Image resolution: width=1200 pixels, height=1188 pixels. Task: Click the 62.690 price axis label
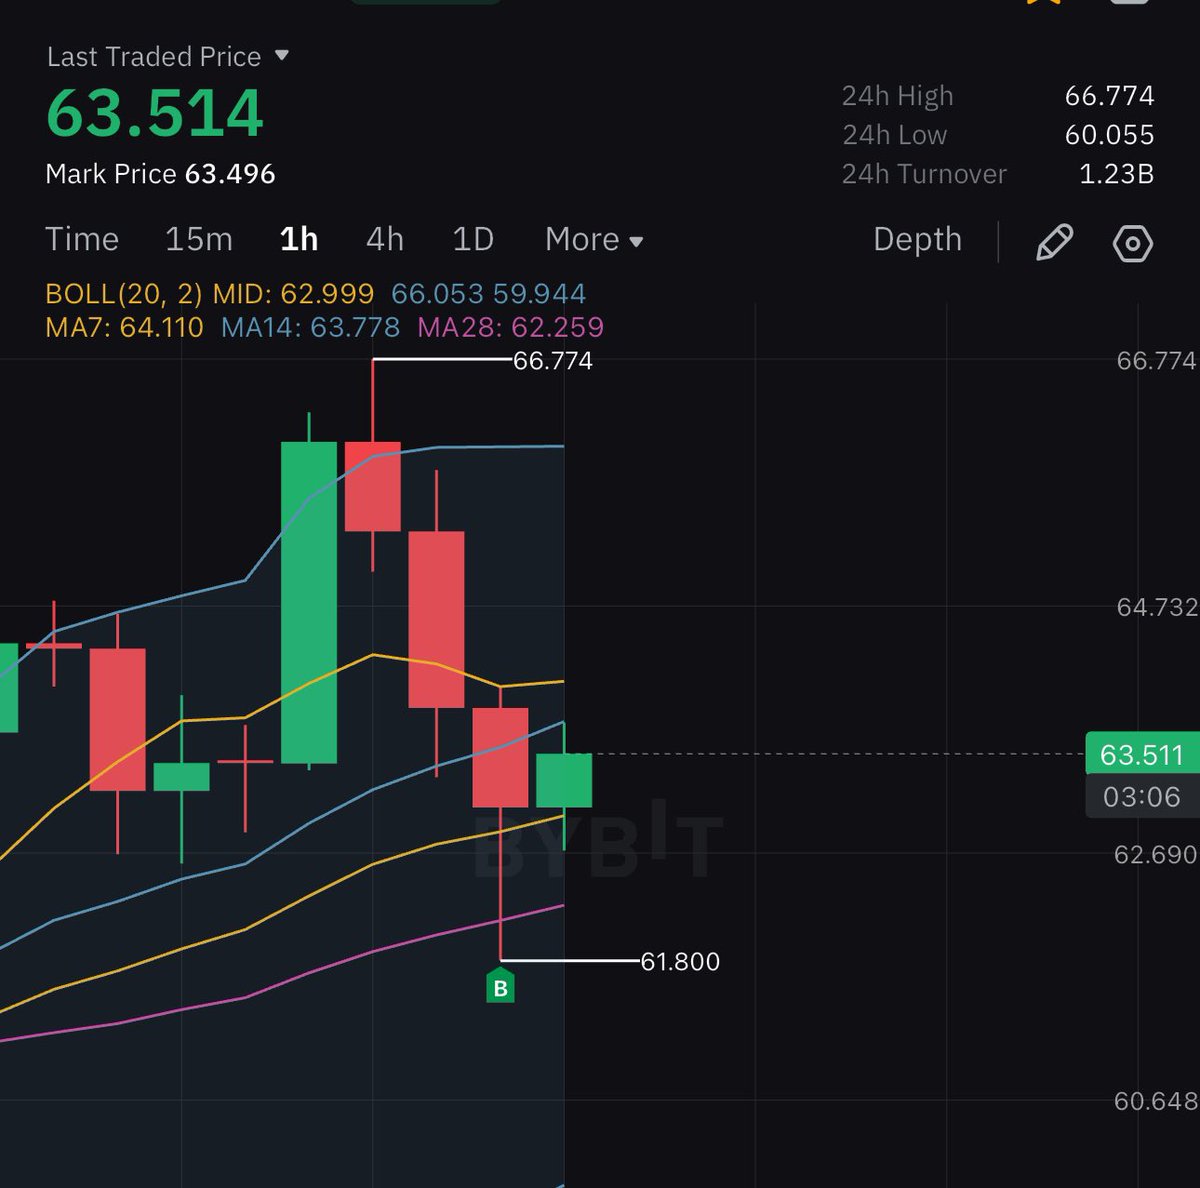(x=1155, y=854)
